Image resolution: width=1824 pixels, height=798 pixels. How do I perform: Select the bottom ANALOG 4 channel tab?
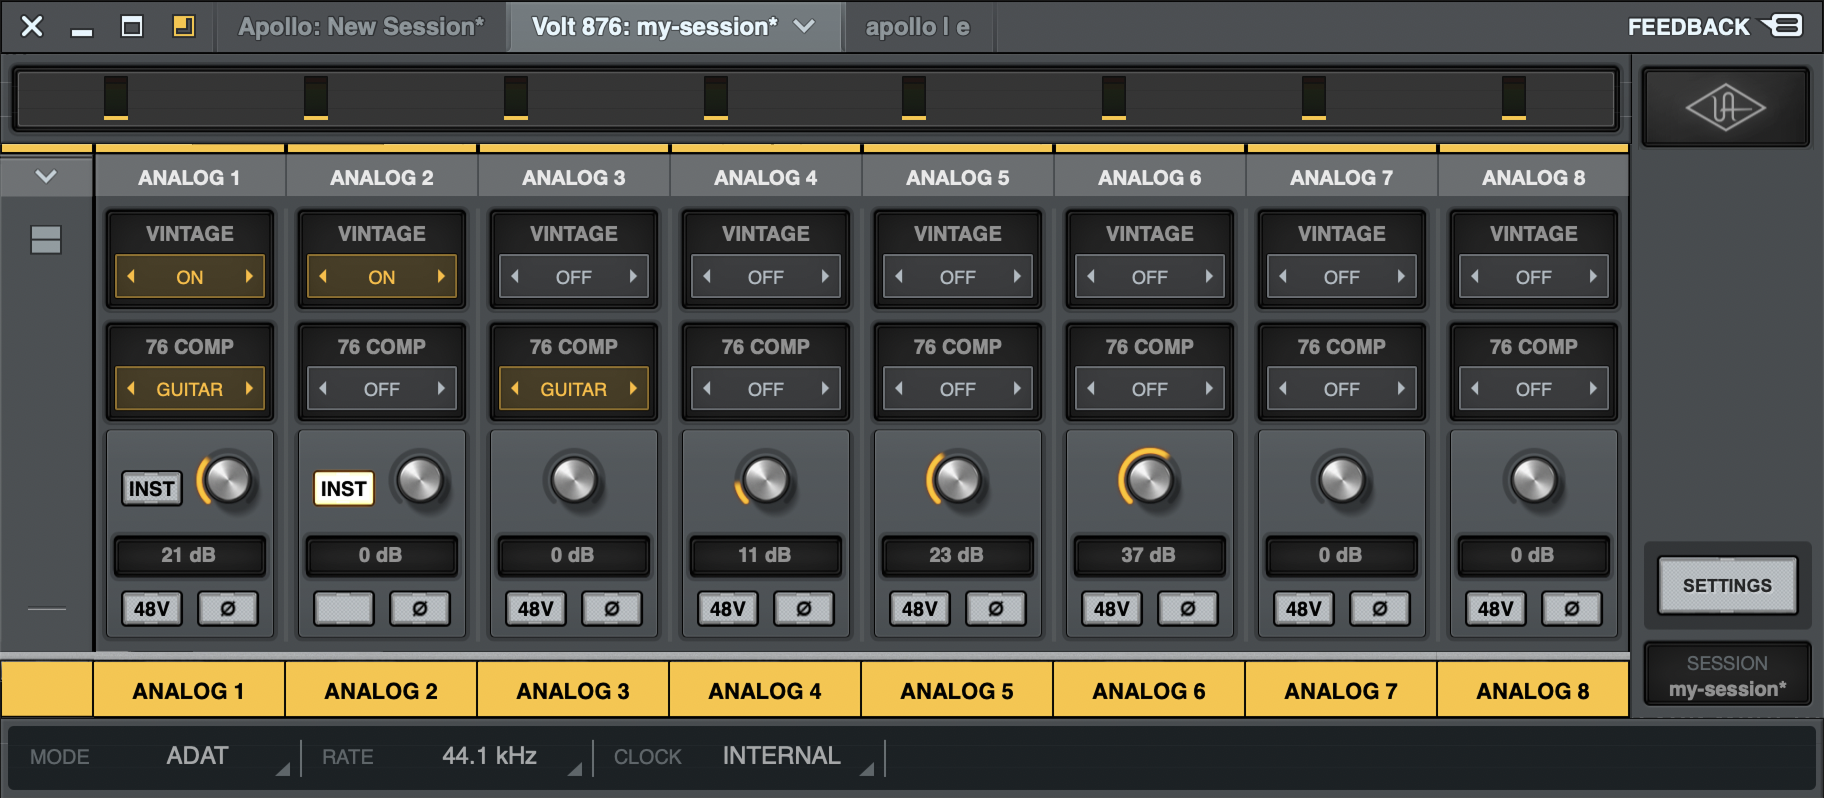pyautogui.click(x=765, y=690)
